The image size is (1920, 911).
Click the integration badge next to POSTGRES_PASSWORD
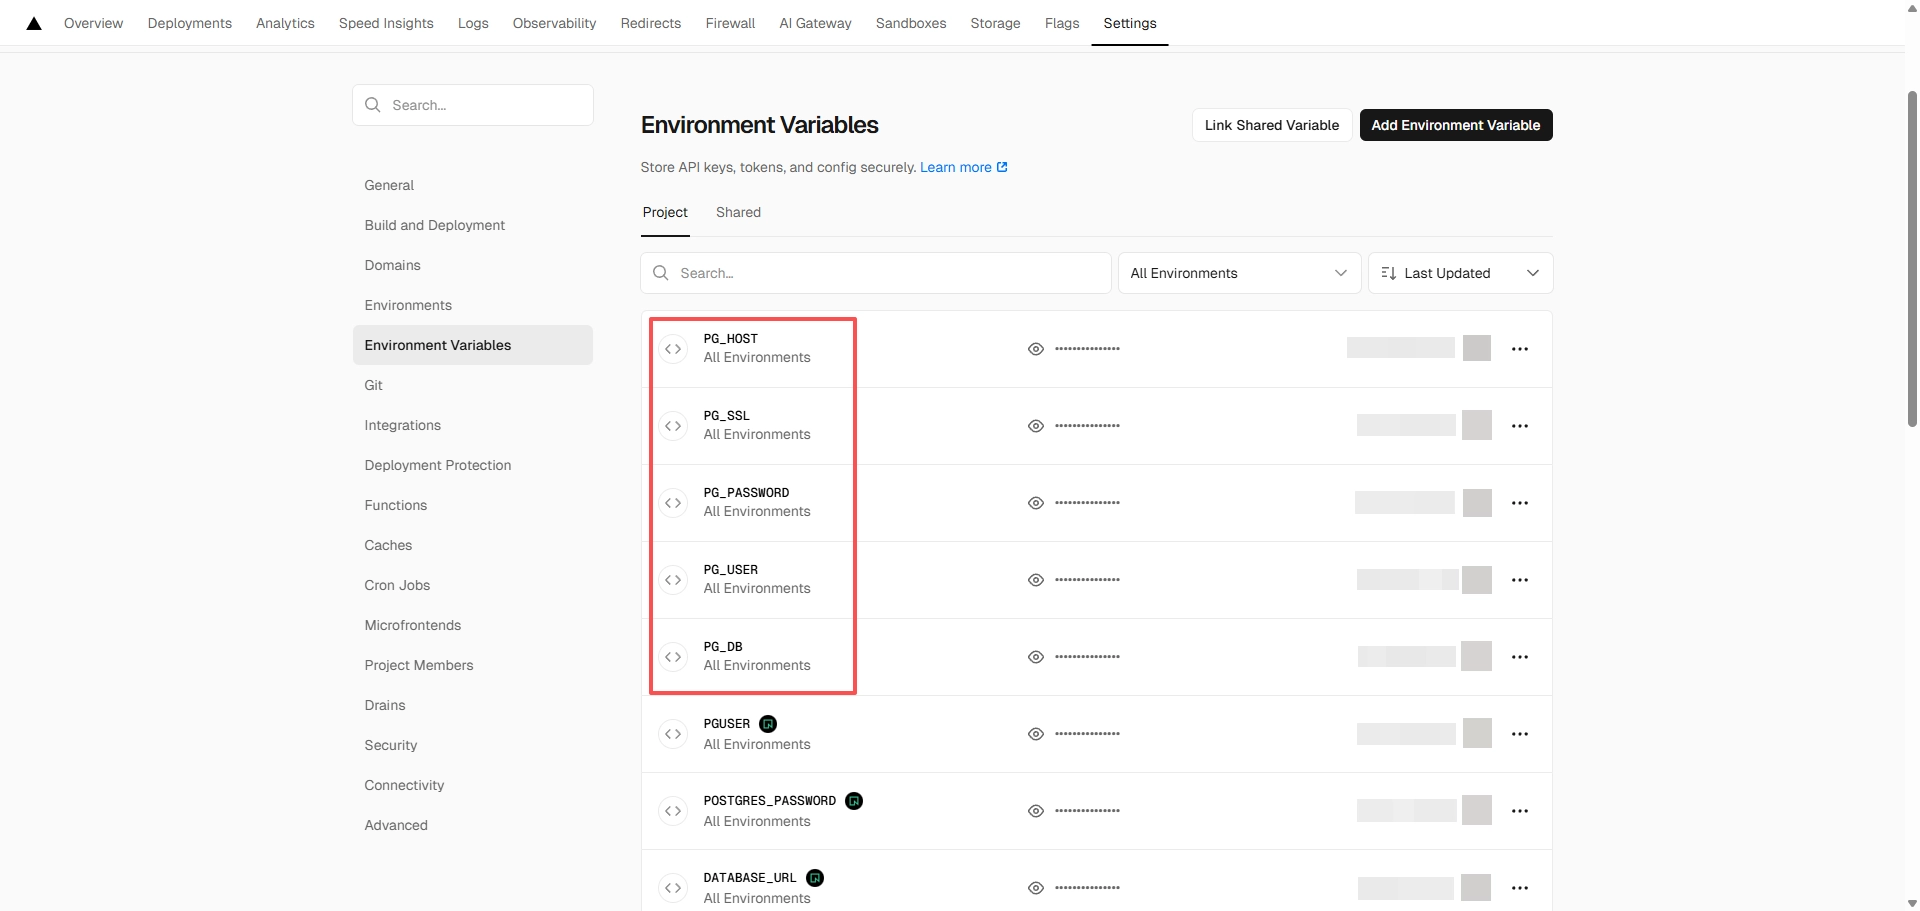click(x=854, y=801)
